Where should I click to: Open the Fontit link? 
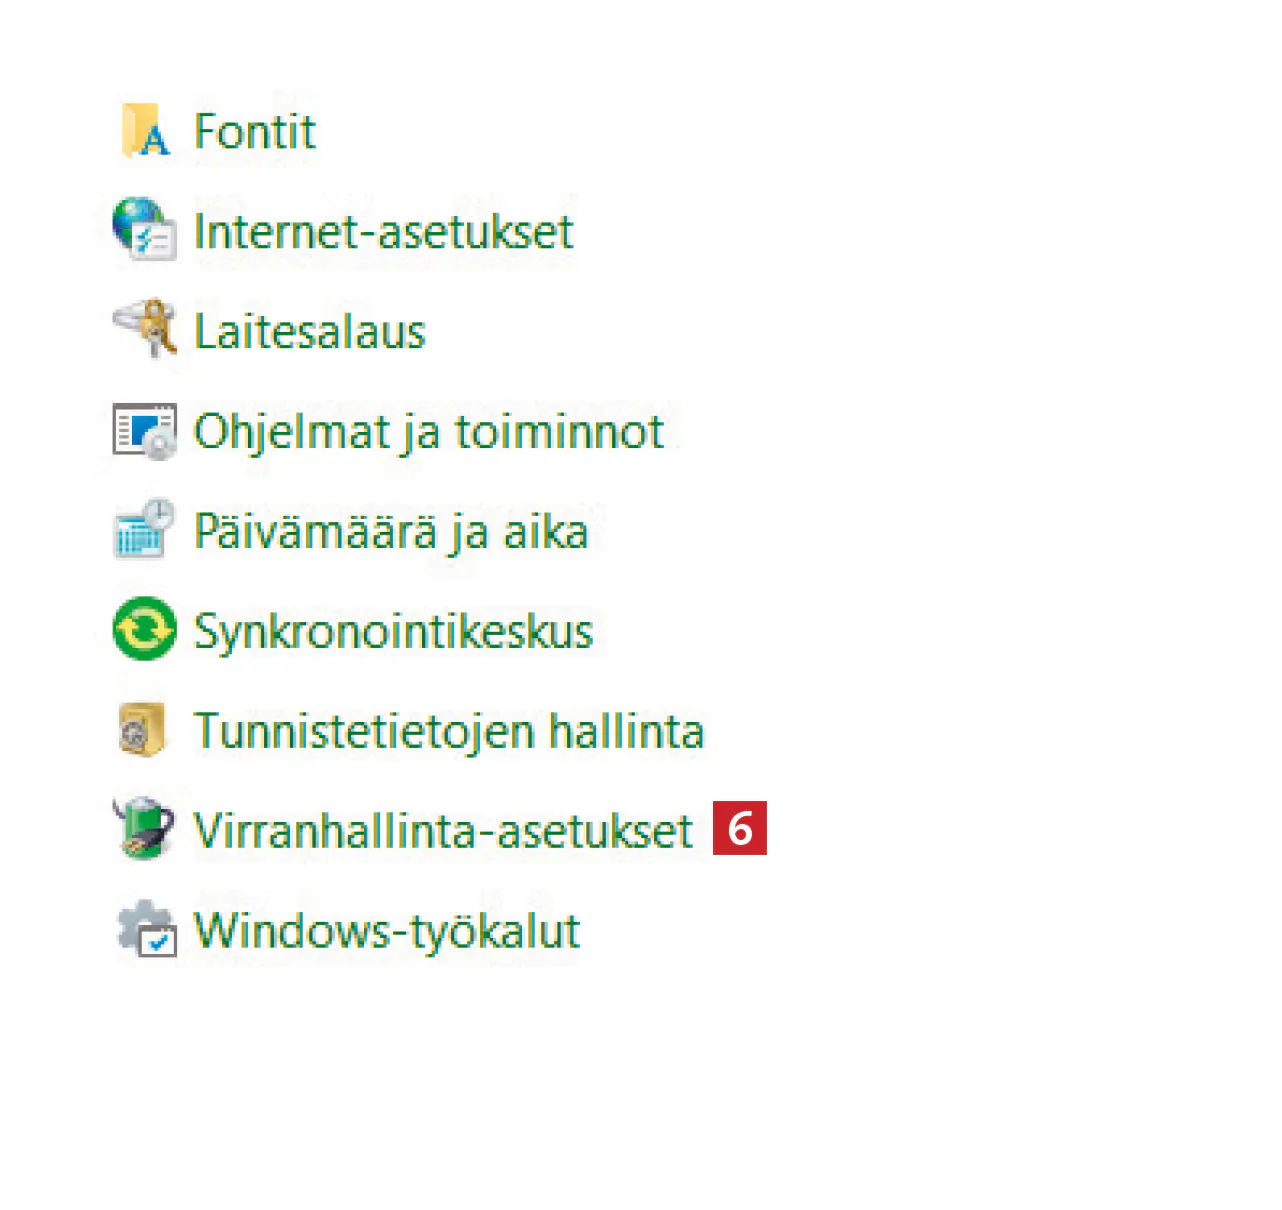255,131
